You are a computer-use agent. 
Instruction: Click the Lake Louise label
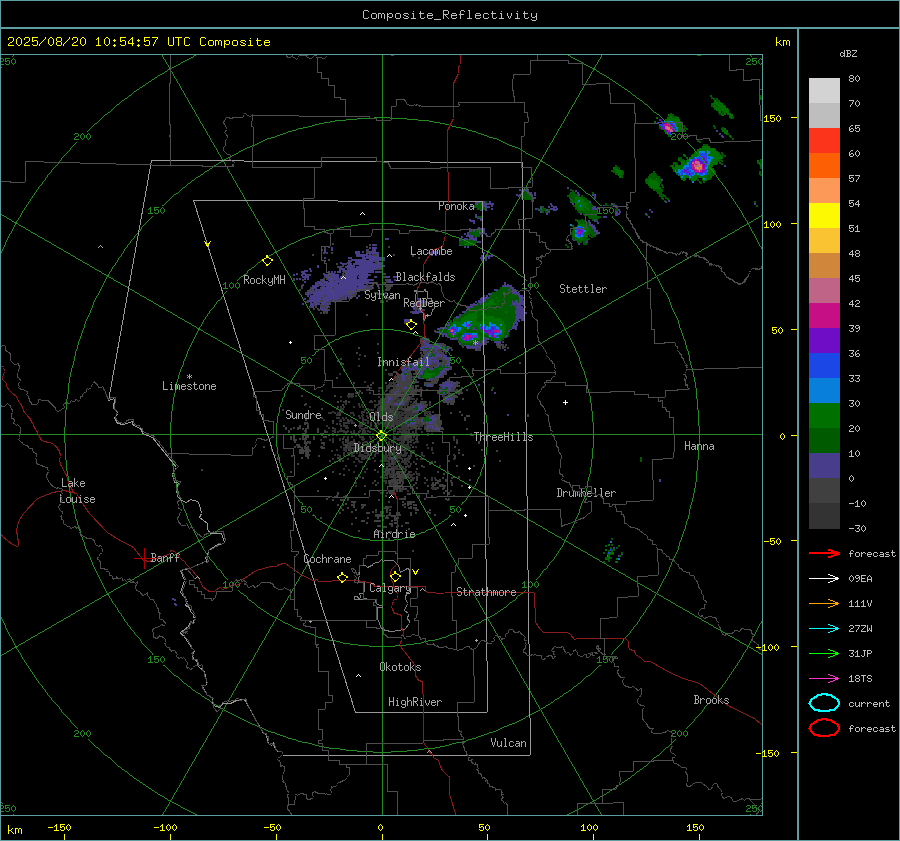pyautogui.click(x=77, y=491)
